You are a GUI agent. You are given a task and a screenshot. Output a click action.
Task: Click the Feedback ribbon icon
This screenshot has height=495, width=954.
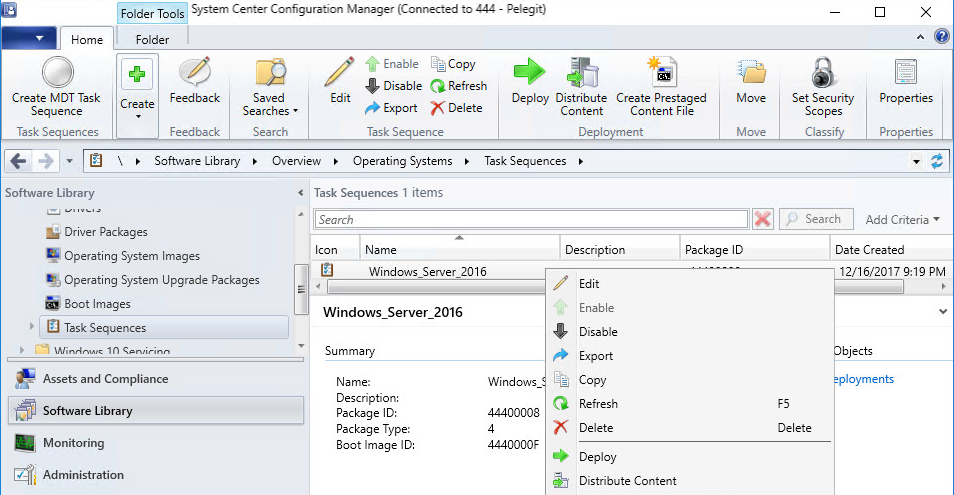[x=195, y=81]
